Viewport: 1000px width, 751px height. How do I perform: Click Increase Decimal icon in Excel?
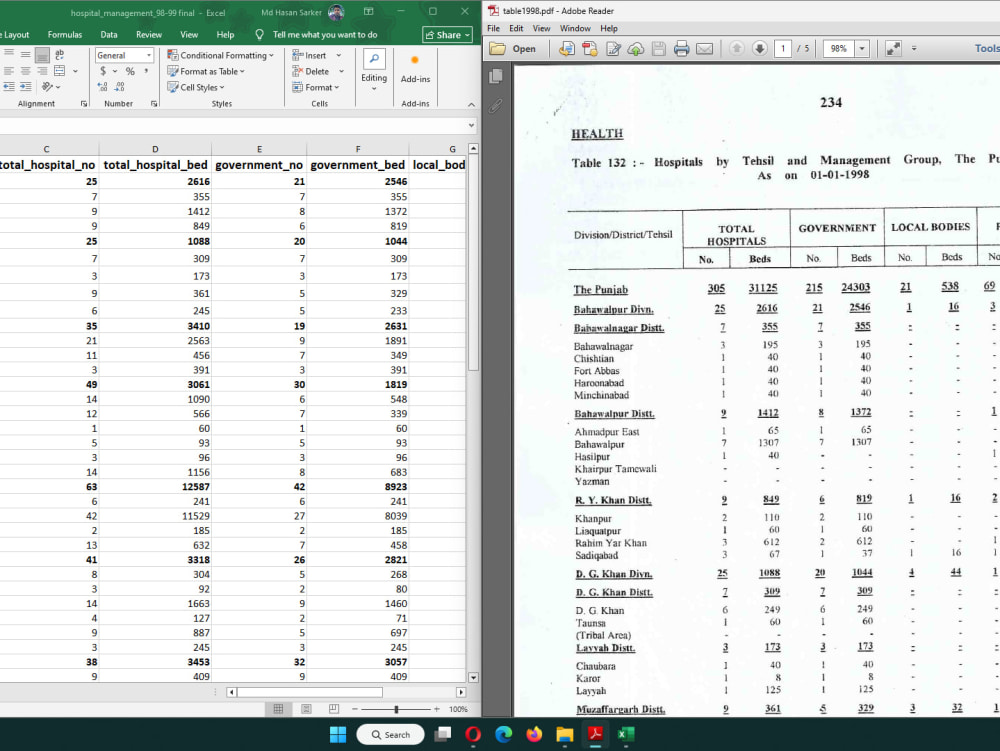pos(103,87)
